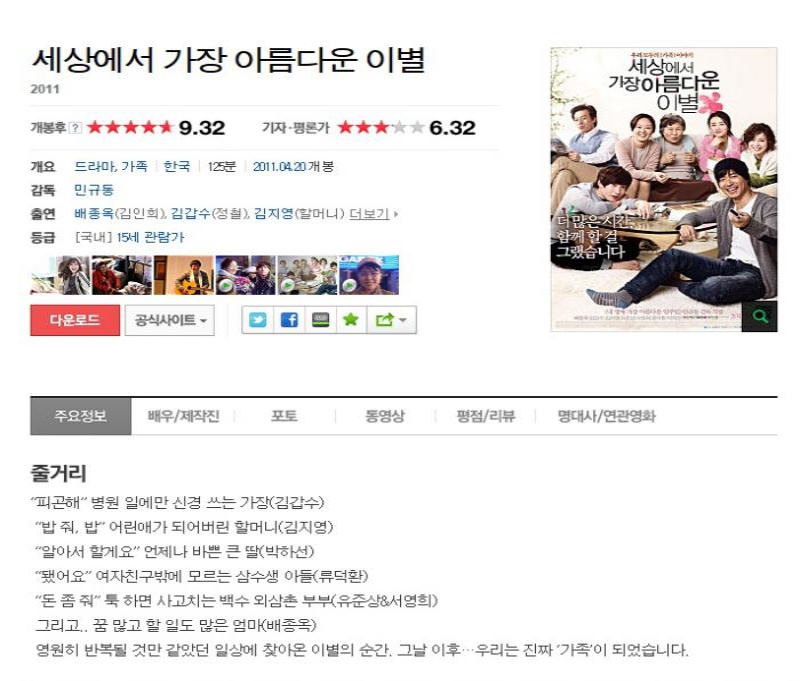Open the guitar player photo thumbnail
Viewport: 800px width, 681px height.
tap(184, 275)
